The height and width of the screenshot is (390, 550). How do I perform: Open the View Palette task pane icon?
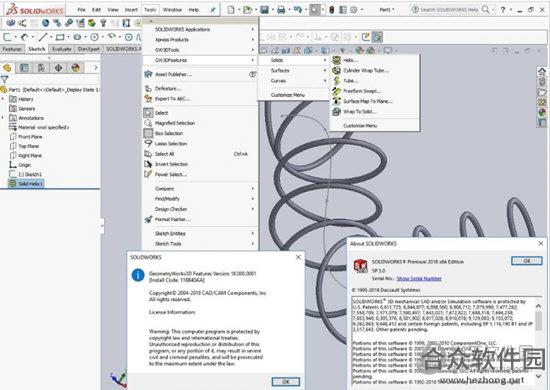click(542, 102)
